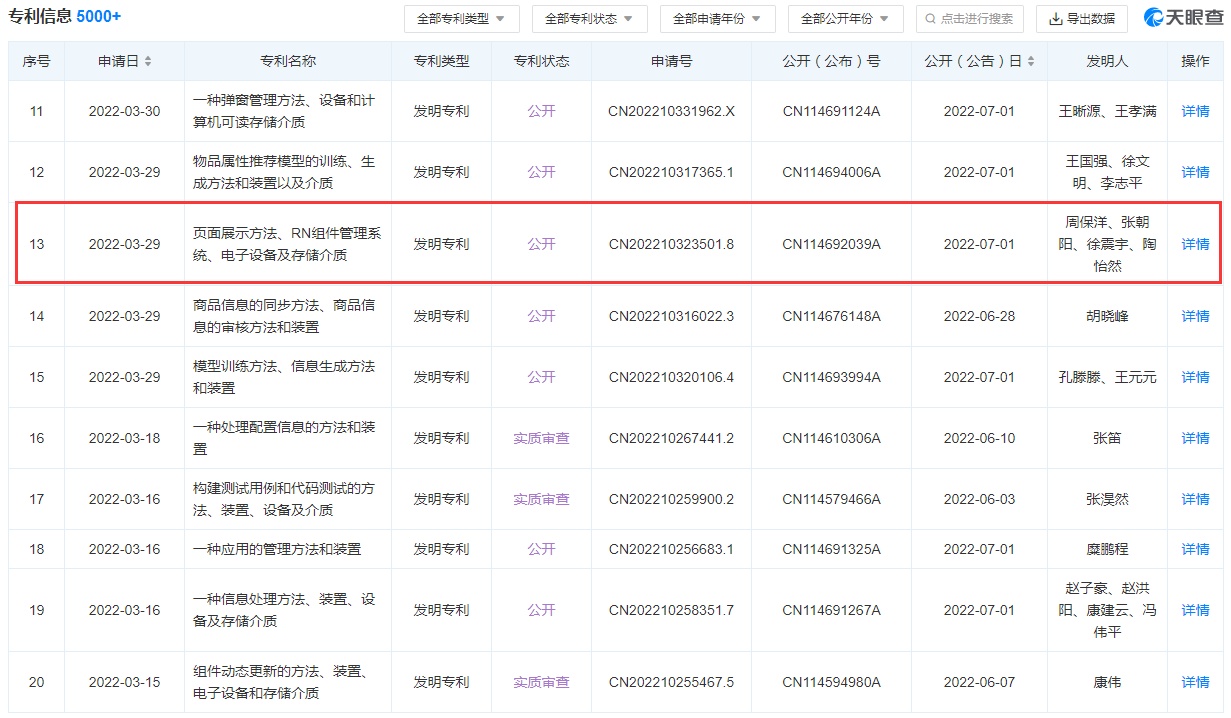Expand the 全部专利状态 filter
The height and width of the screenshot is (718, 1231).
click(x=589, y=19)
